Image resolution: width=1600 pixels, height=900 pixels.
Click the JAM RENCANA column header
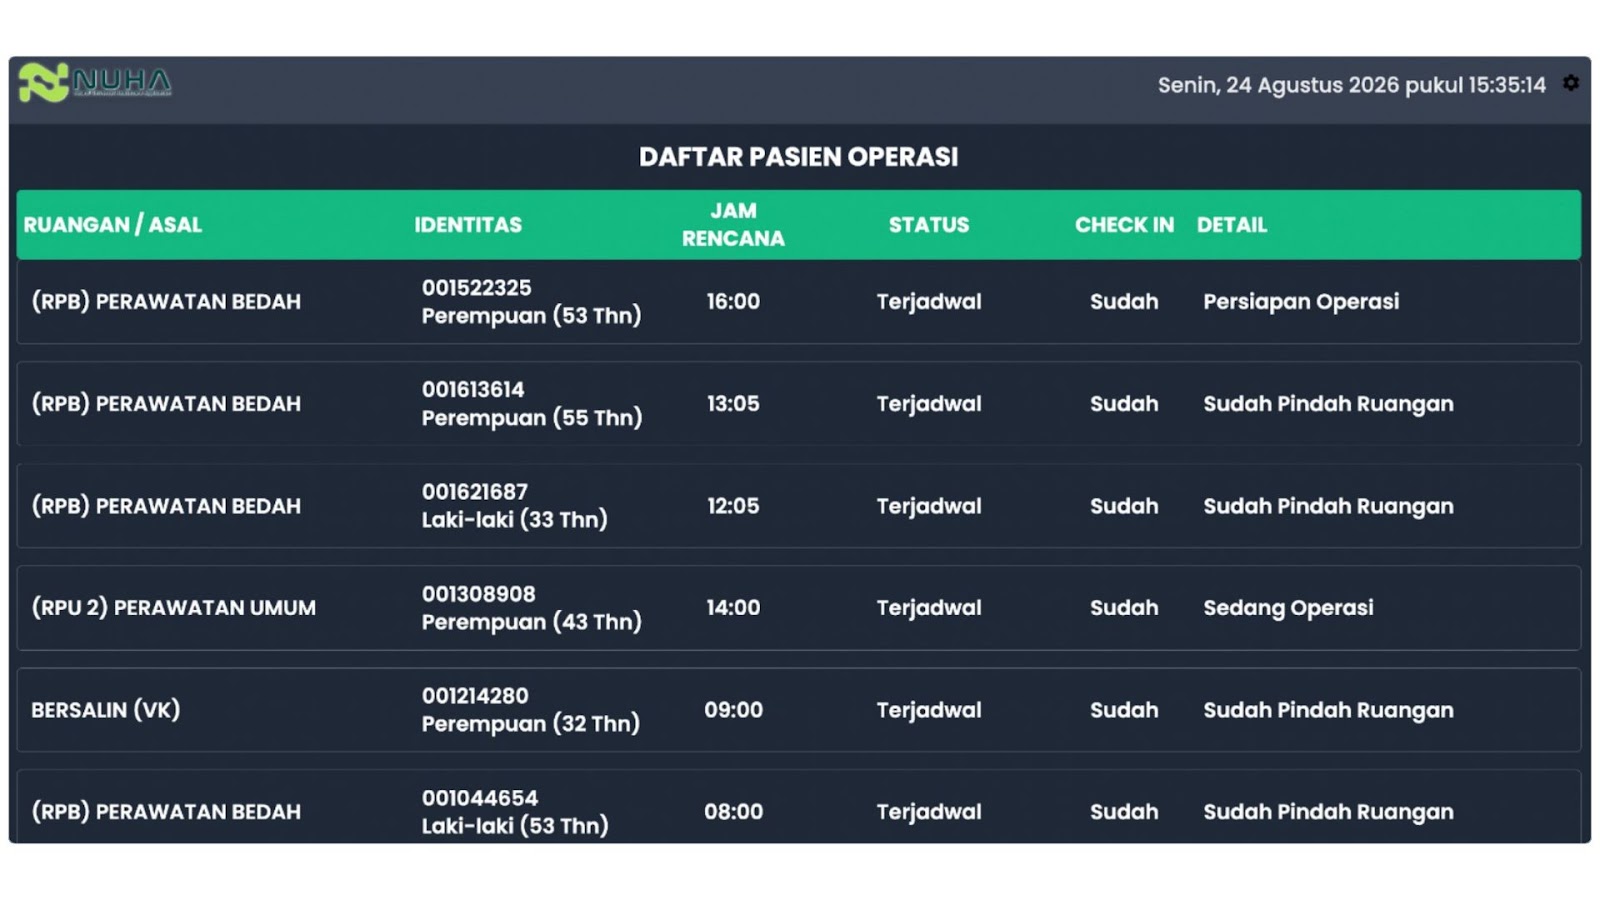point(733,225)
